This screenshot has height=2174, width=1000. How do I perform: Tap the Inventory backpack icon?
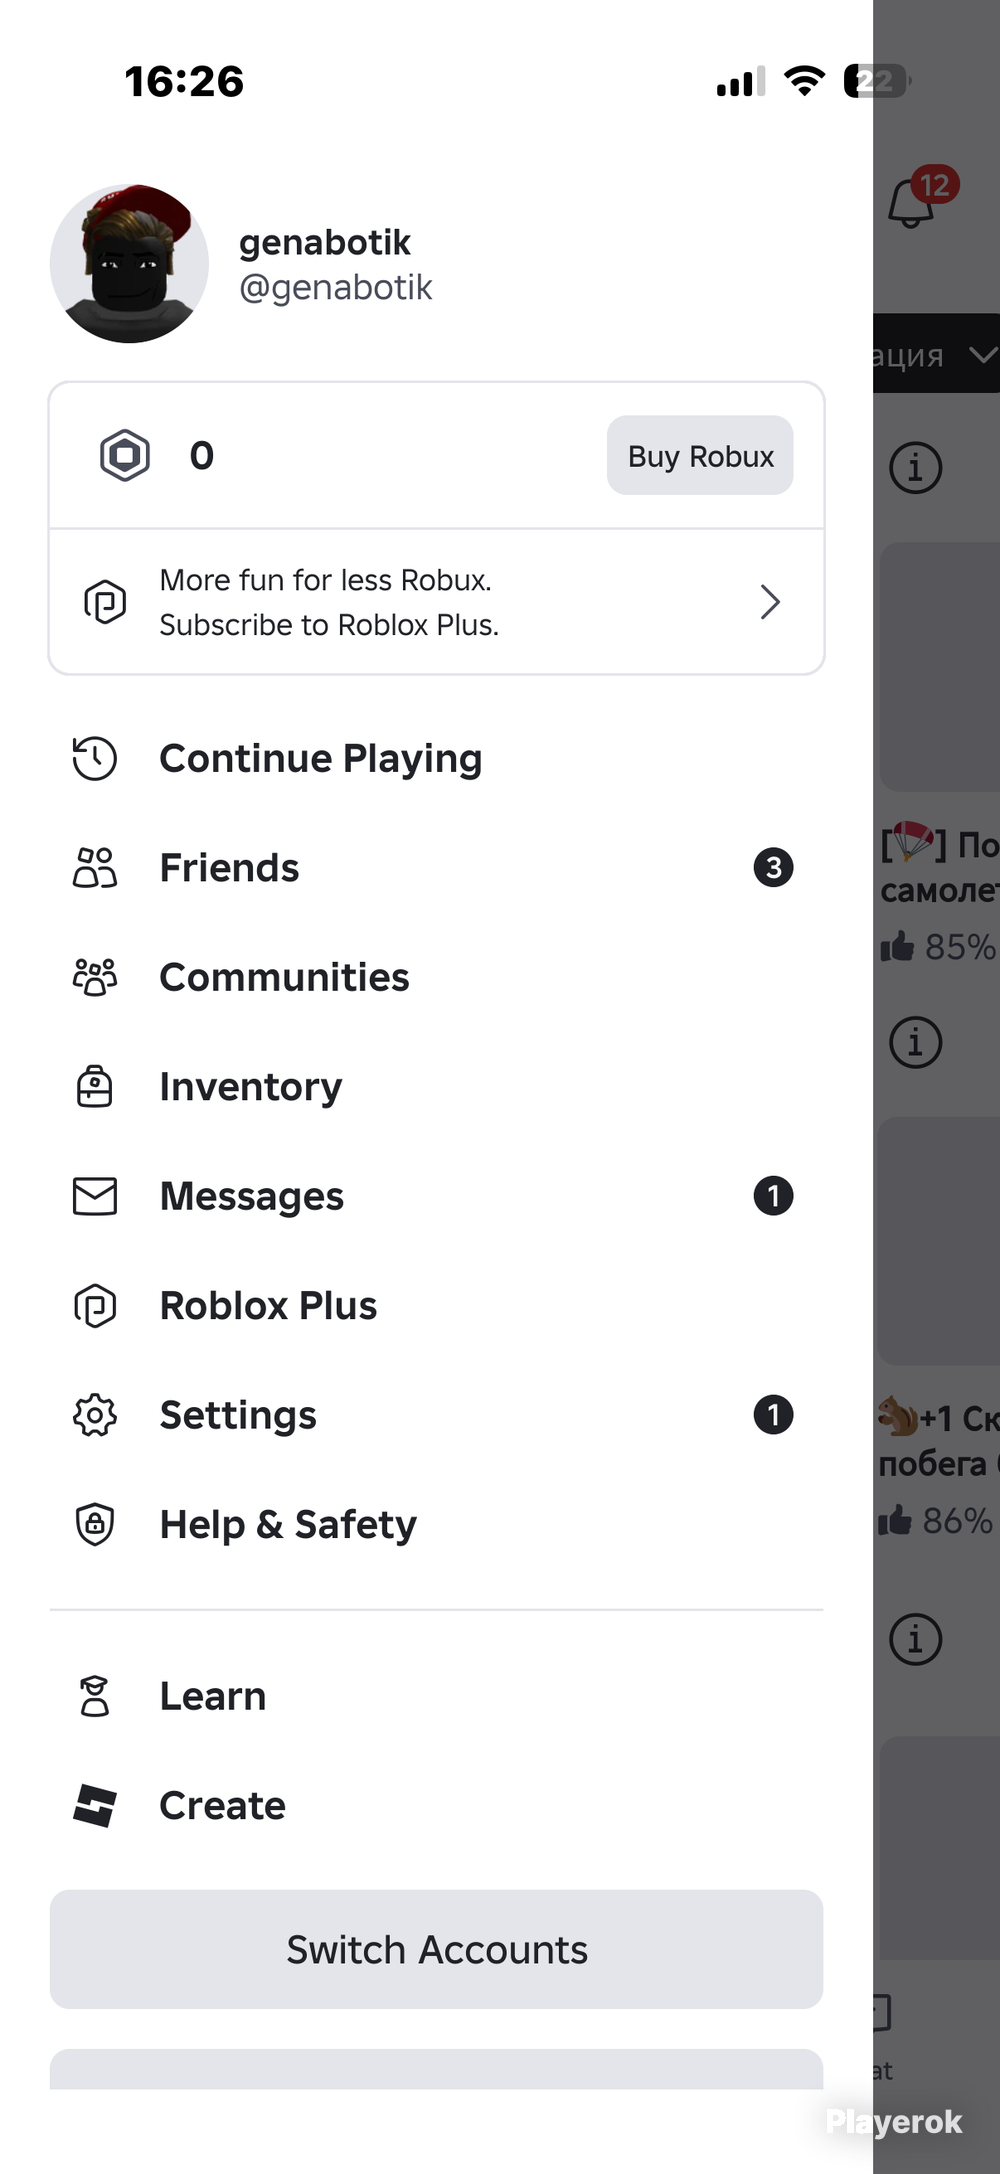95,1086
